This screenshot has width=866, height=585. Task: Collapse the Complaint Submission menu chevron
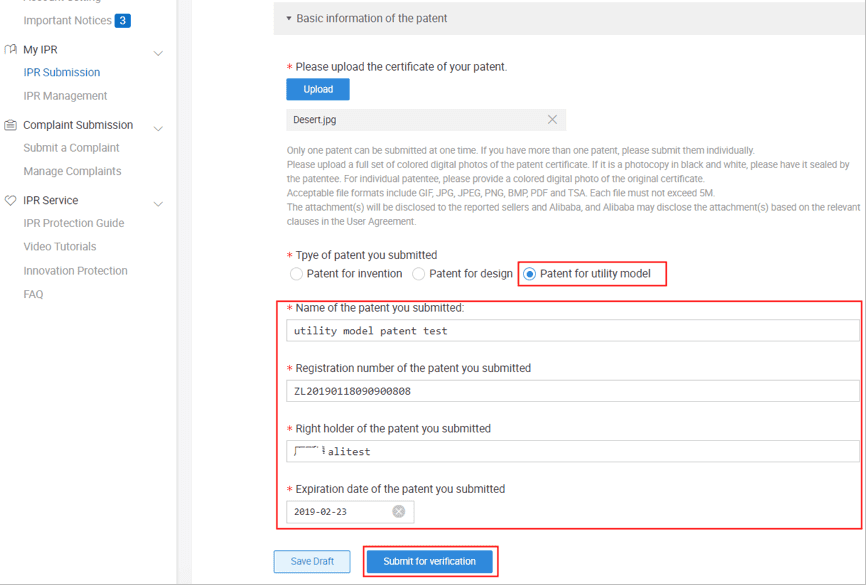click(158, 128)
